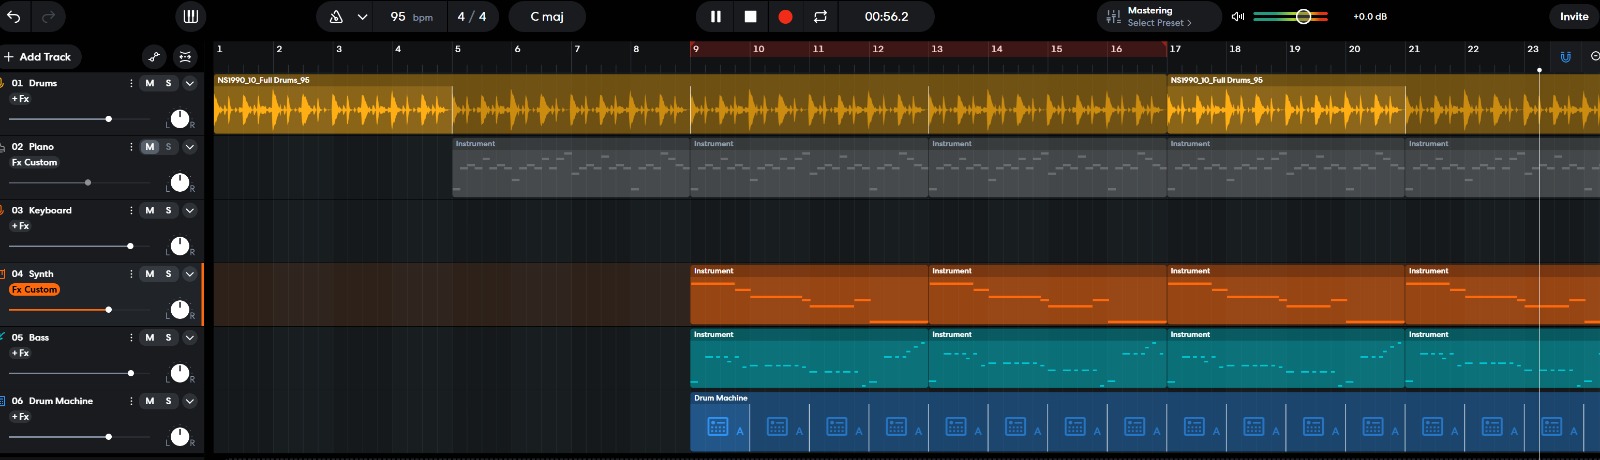Viewport: 1600px width, 460px height.
Task: Toggle the loop cycle icon
Action: point(820,17)
